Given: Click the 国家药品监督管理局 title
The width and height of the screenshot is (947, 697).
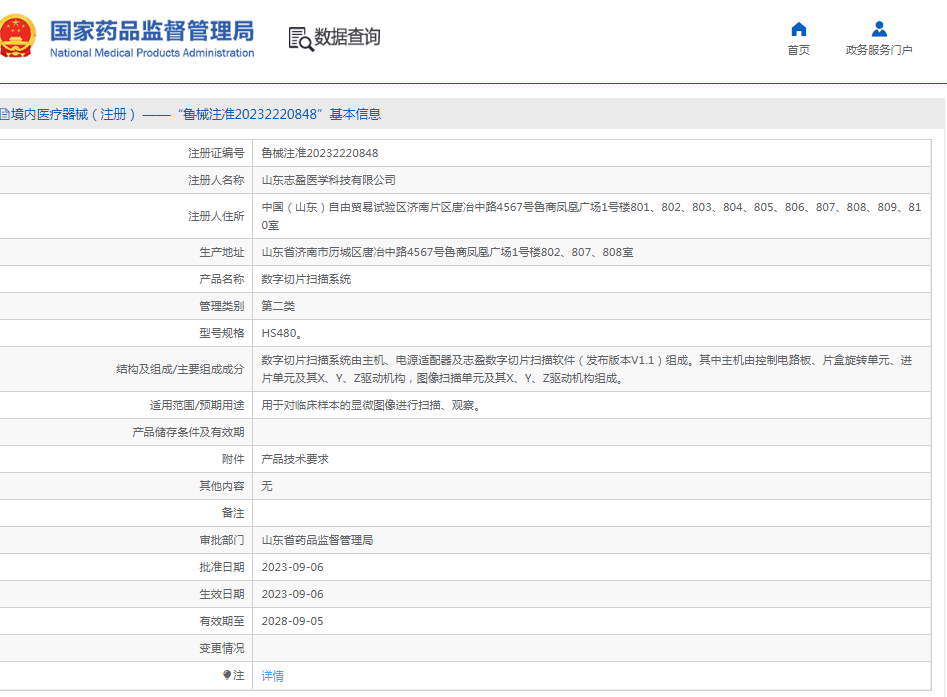Looking at the screenshot, I should [x=152, y=31].
